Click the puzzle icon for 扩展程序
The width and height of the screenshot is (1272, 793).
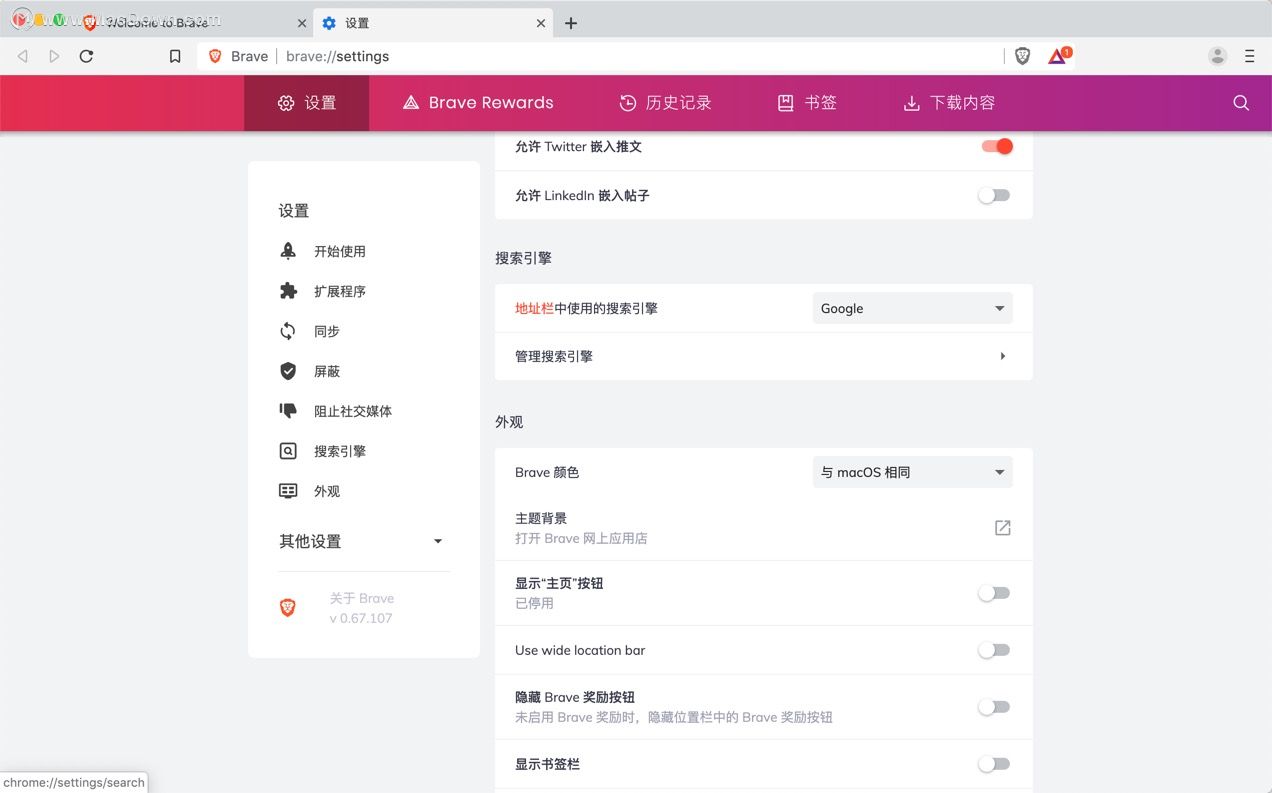(288, 291)
